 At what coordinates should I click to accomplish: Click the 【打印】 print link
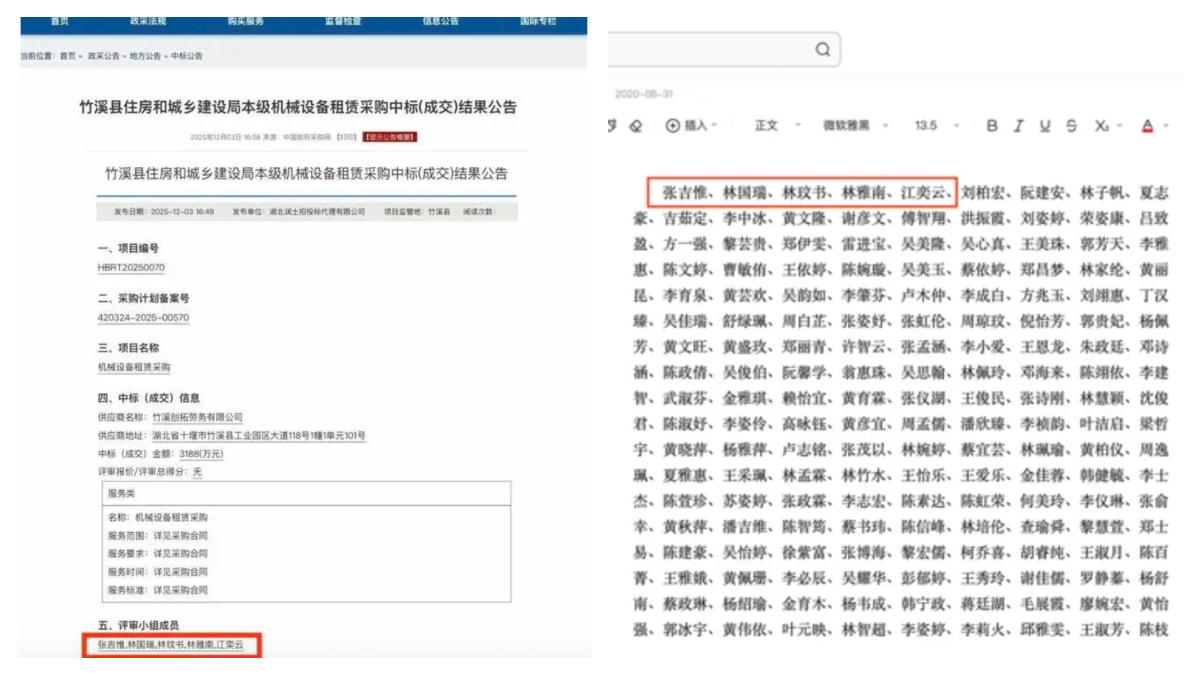[346, 136]
